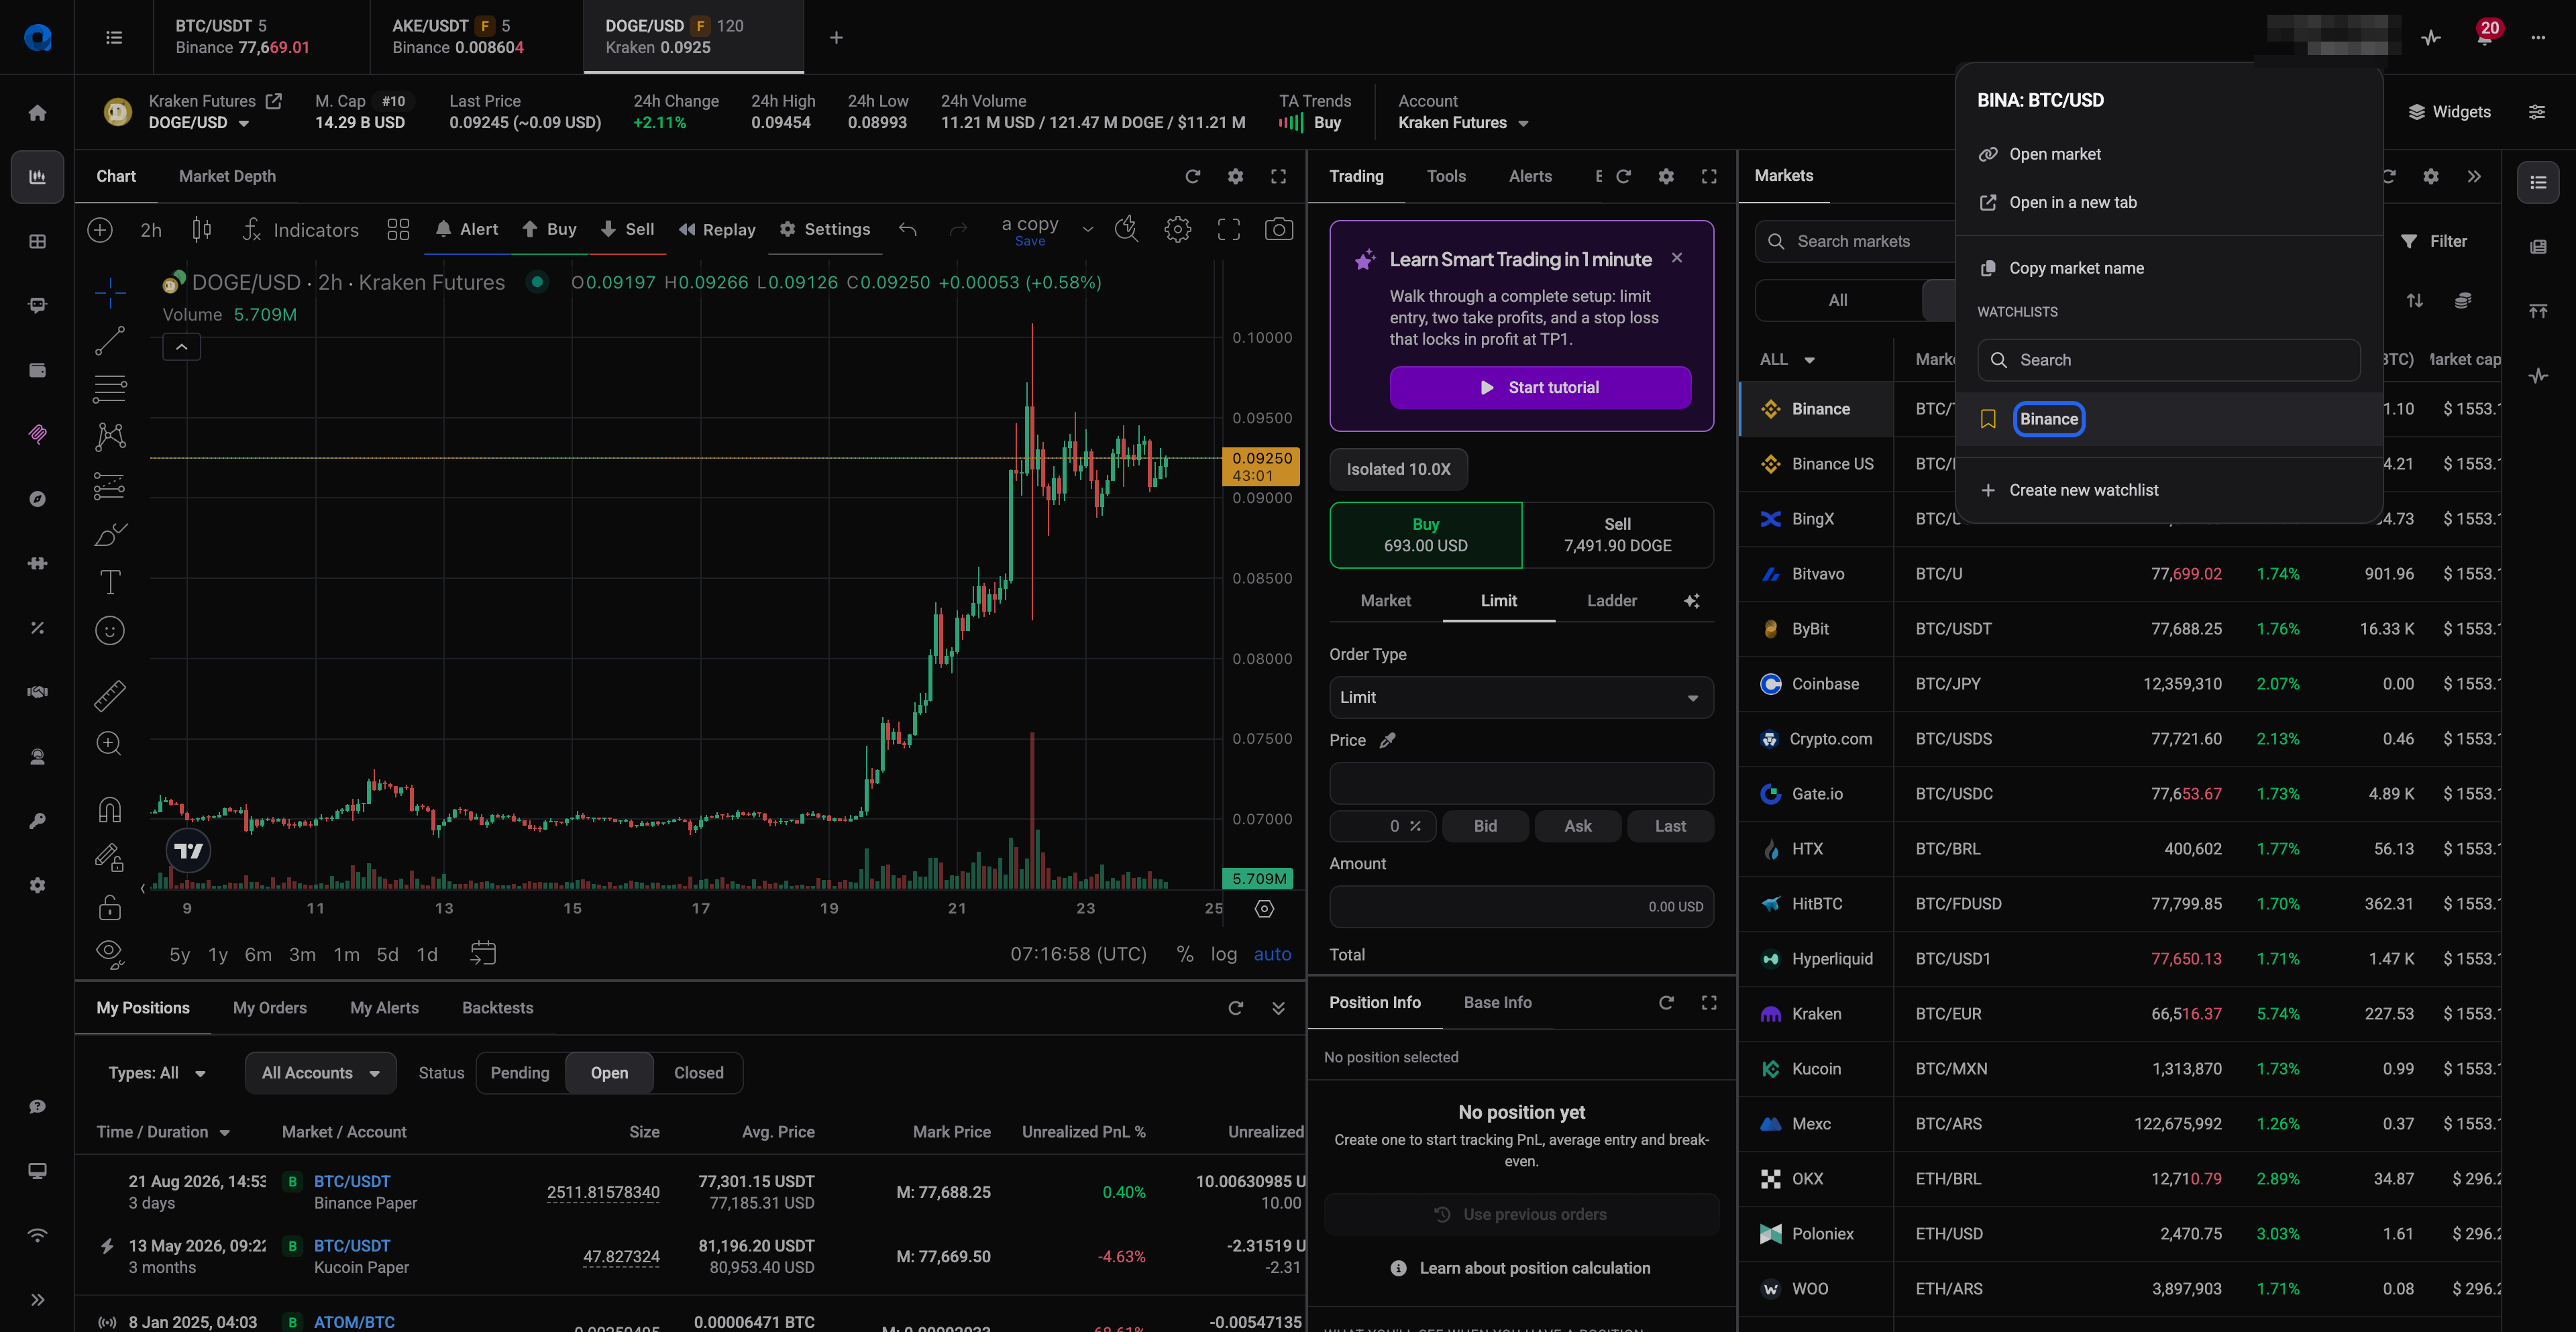Image resolution: width=2576 pixels, height=1332 pixels.
Task: Select the Buy 693.00 USD side
Action: click(1425, 535)
